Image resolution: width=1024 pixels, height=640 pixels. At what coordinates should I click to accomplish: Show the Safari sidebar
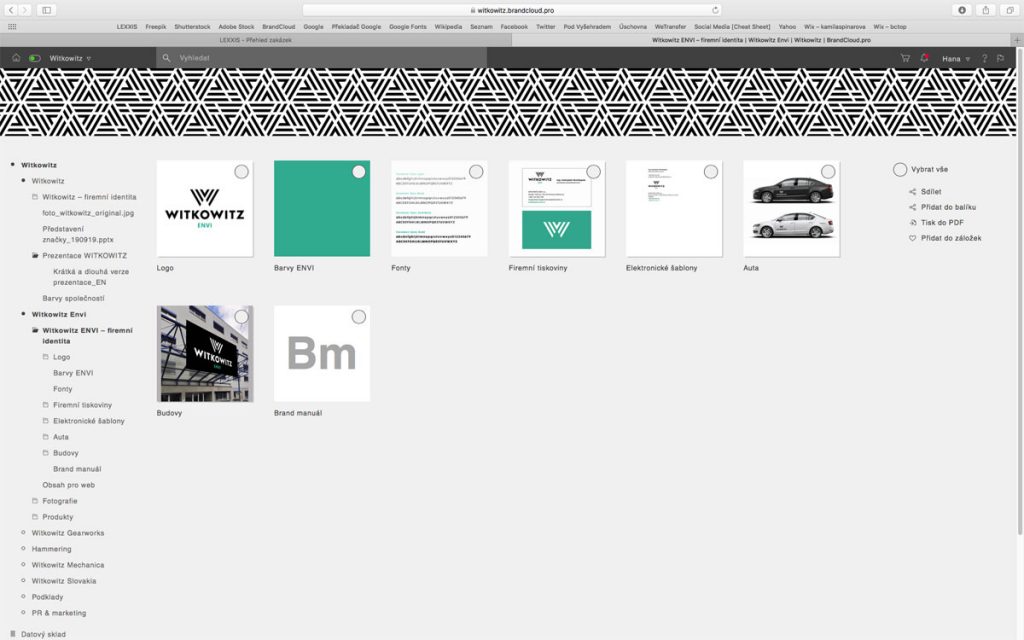tap(46, 10)
